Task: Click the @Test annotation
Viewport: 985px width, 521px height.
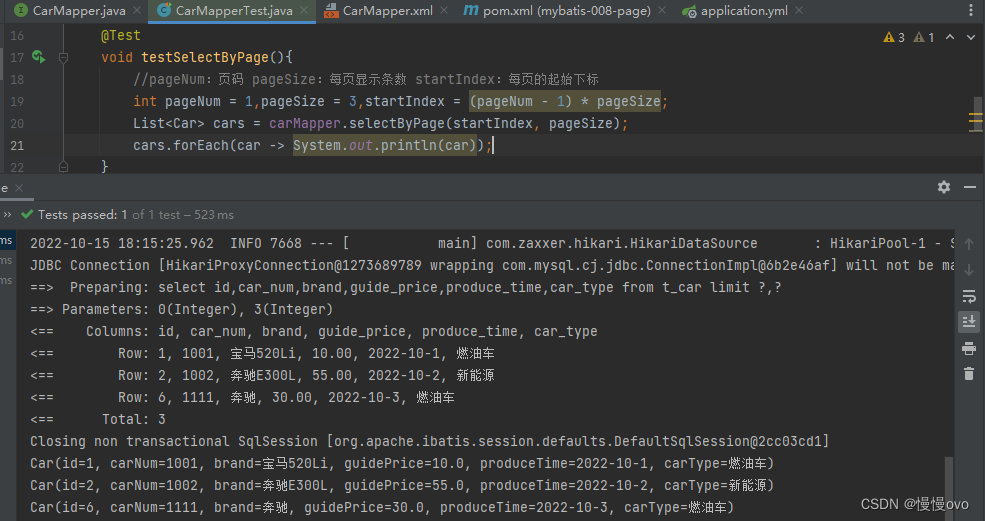Action: coord(121,35)
